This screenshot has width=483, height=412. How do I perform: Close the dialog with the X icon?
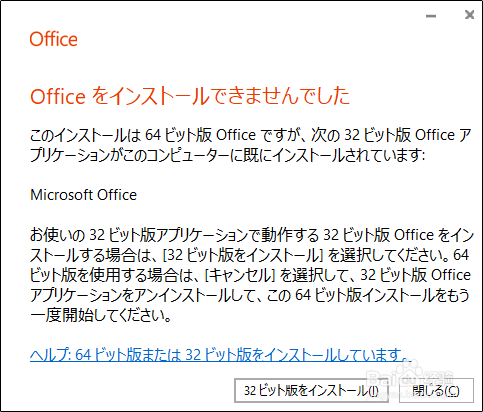coord(469,15)
